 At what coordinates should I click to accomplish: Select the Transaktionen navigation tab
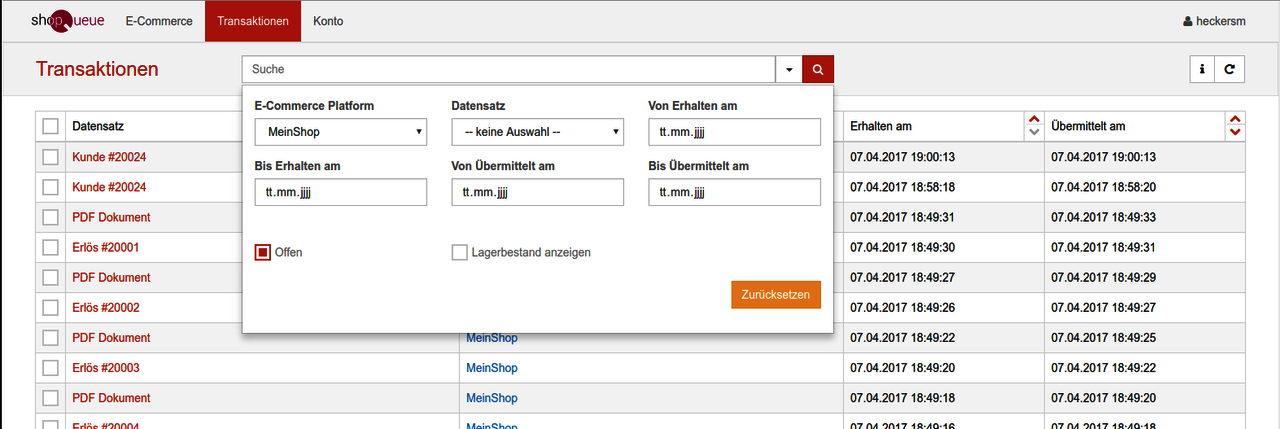coord(253,21)
